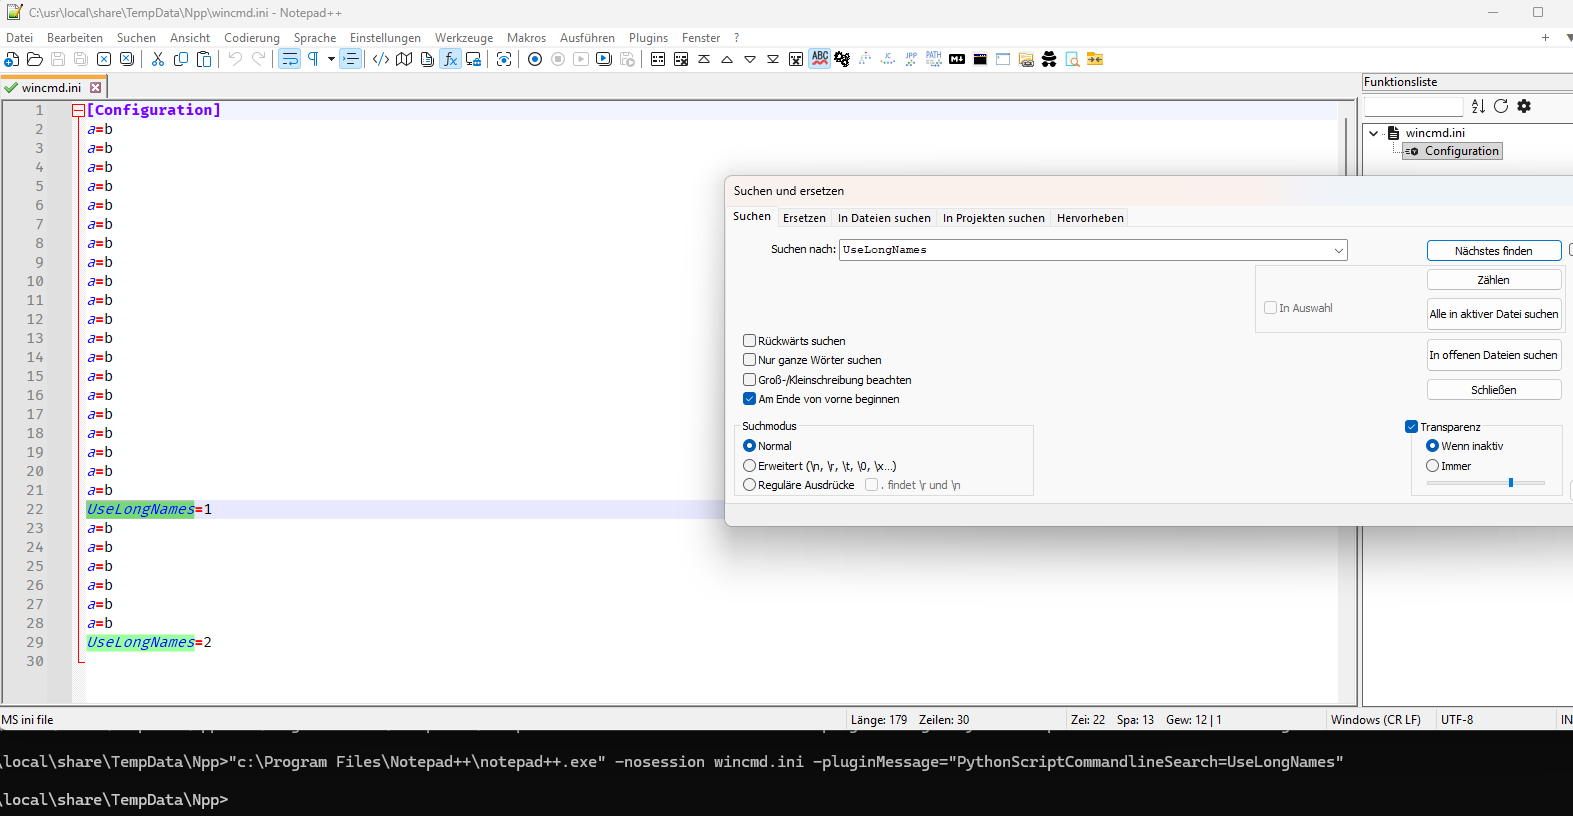This screenshot has width=1573, height=816.
Task: Enable 'Rückwärts suchen' checkbox
Action: point(749,341)
